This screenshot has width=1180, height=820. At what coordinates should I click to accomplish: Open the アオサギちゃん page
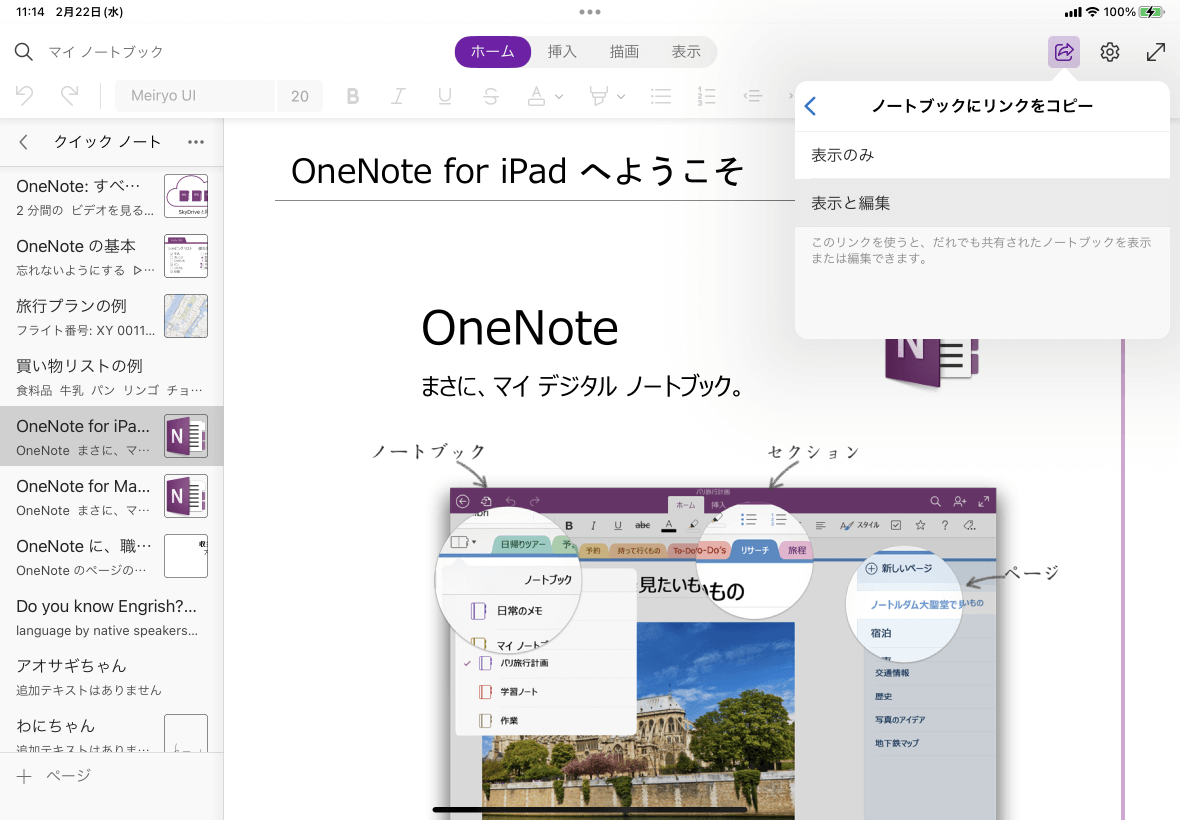click(x=111, y=676)
